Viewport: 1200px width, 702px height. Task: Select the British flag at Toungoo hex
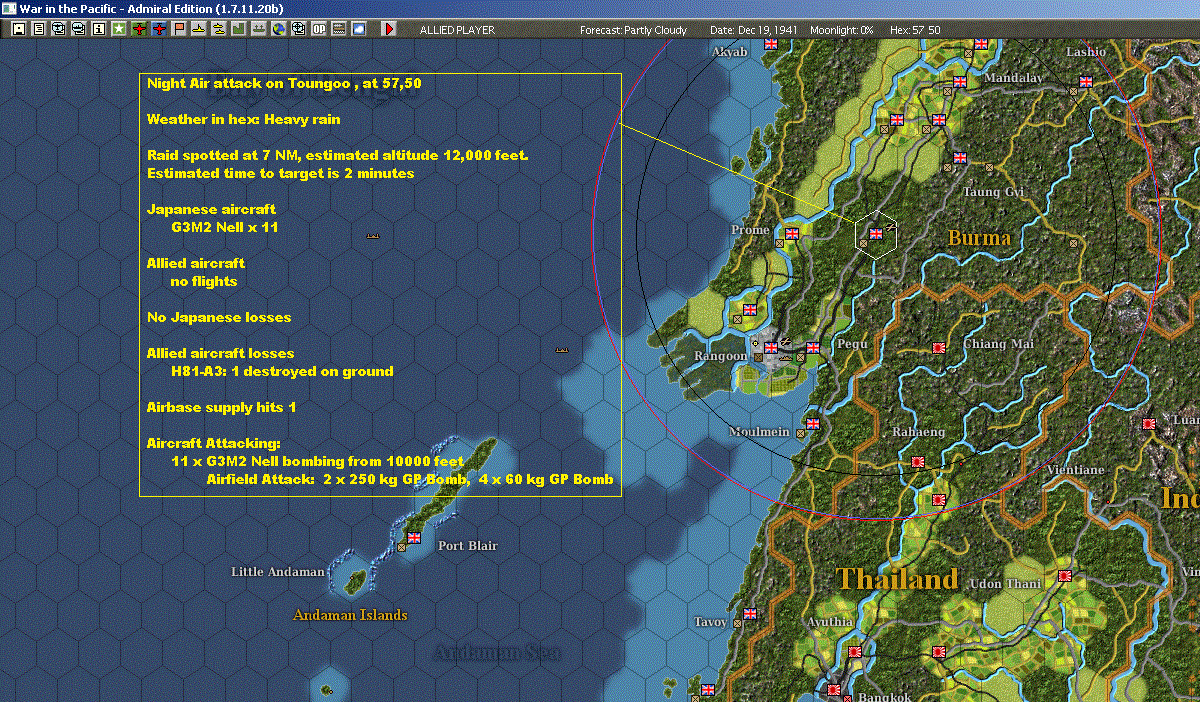tap(877, 233)
